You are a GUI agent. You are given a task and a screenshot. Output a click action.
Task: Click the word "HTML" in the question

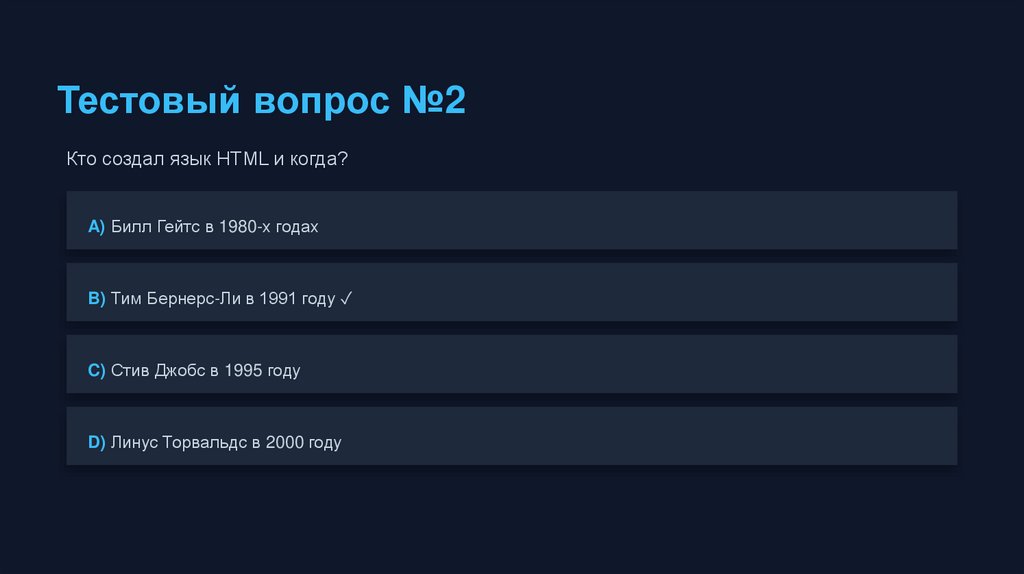click(241, 159)
